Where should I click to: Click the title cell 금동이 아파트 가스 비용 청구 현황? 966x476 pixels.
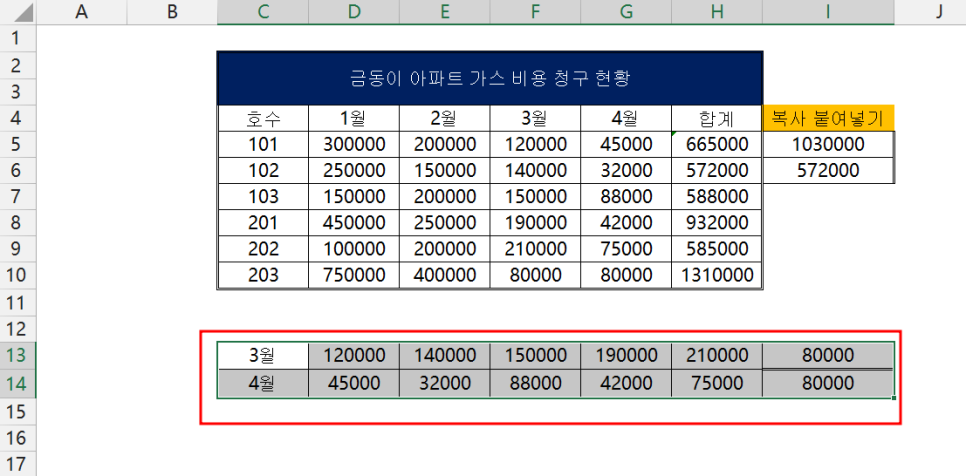[490, 78]
